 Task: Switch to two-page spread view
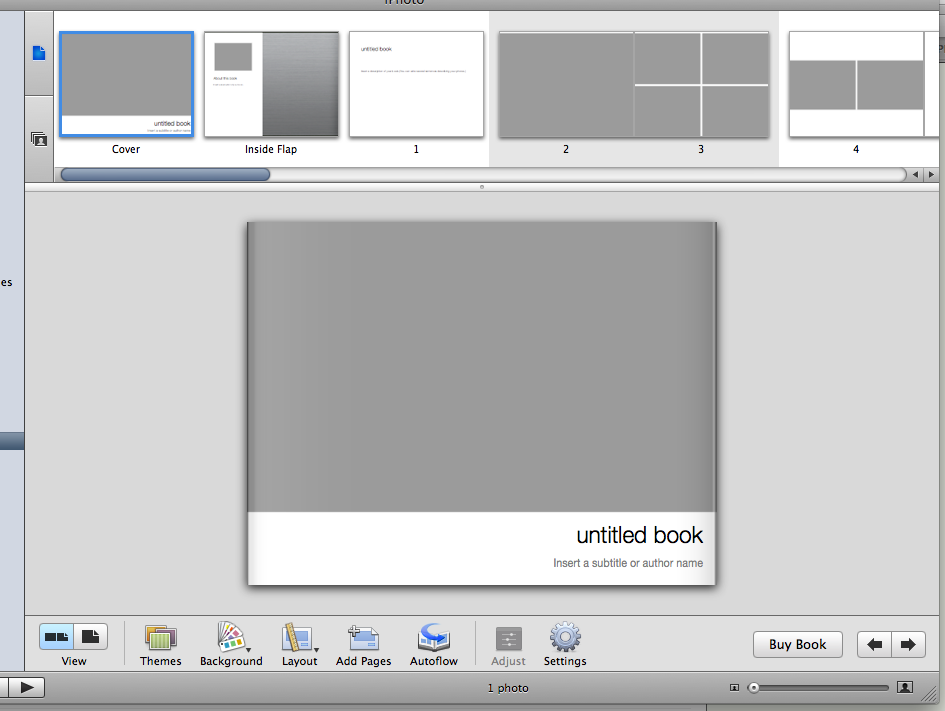(57, 637)
